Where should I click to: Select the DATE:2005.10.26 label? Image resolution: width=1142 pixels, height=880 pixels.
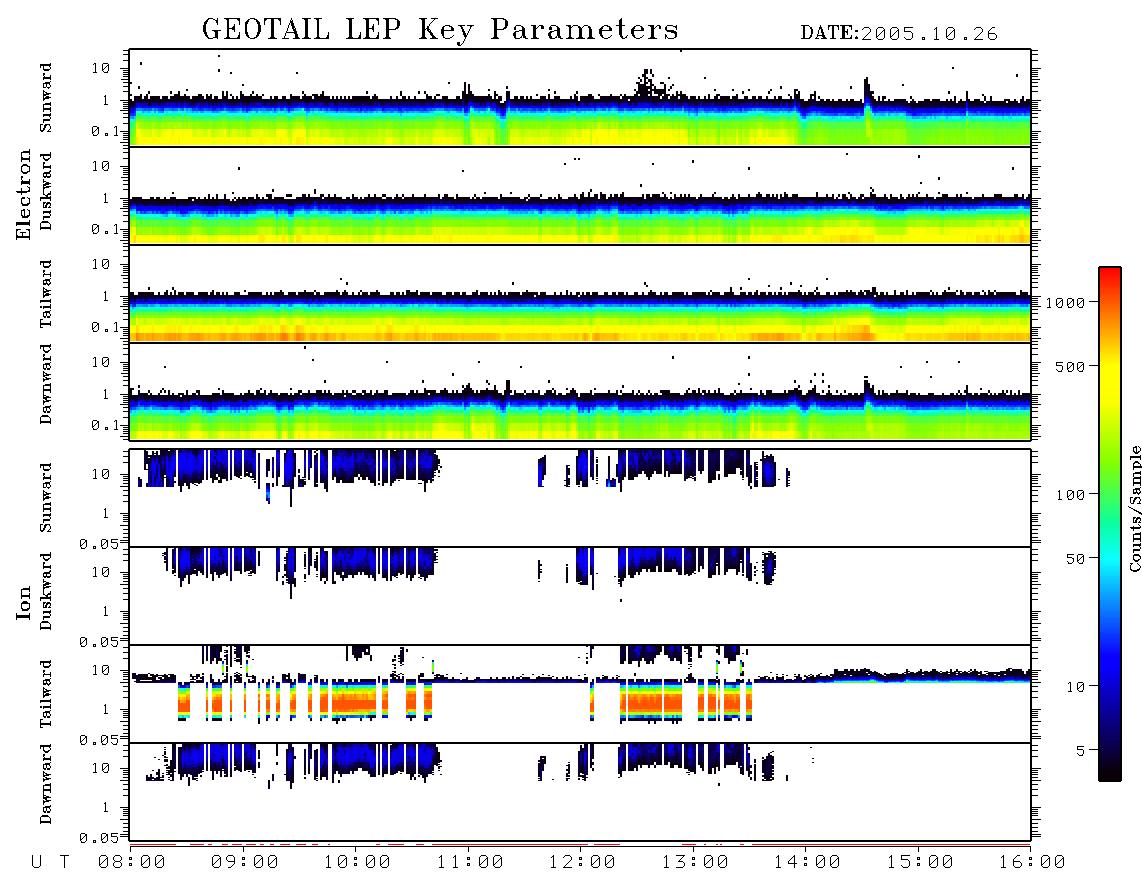coord(899,34)
